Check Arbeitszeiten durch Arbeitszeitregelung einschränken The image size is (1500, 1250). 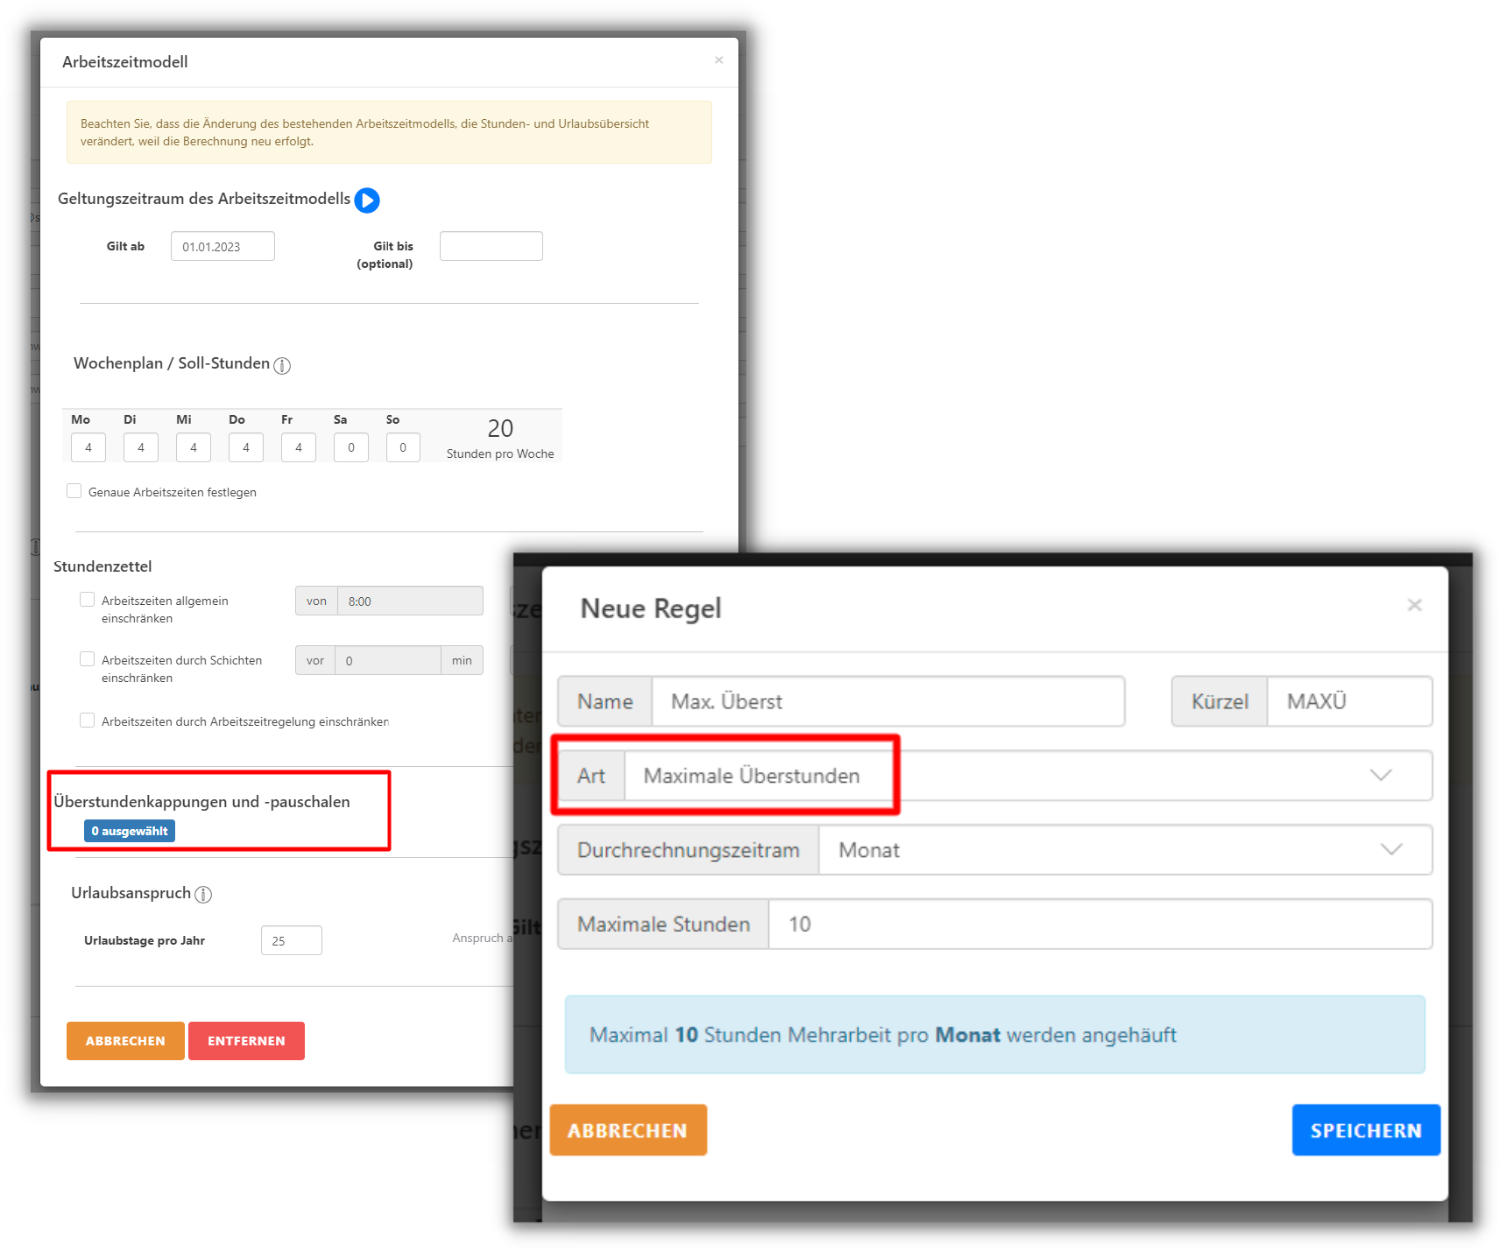point(87,720)
